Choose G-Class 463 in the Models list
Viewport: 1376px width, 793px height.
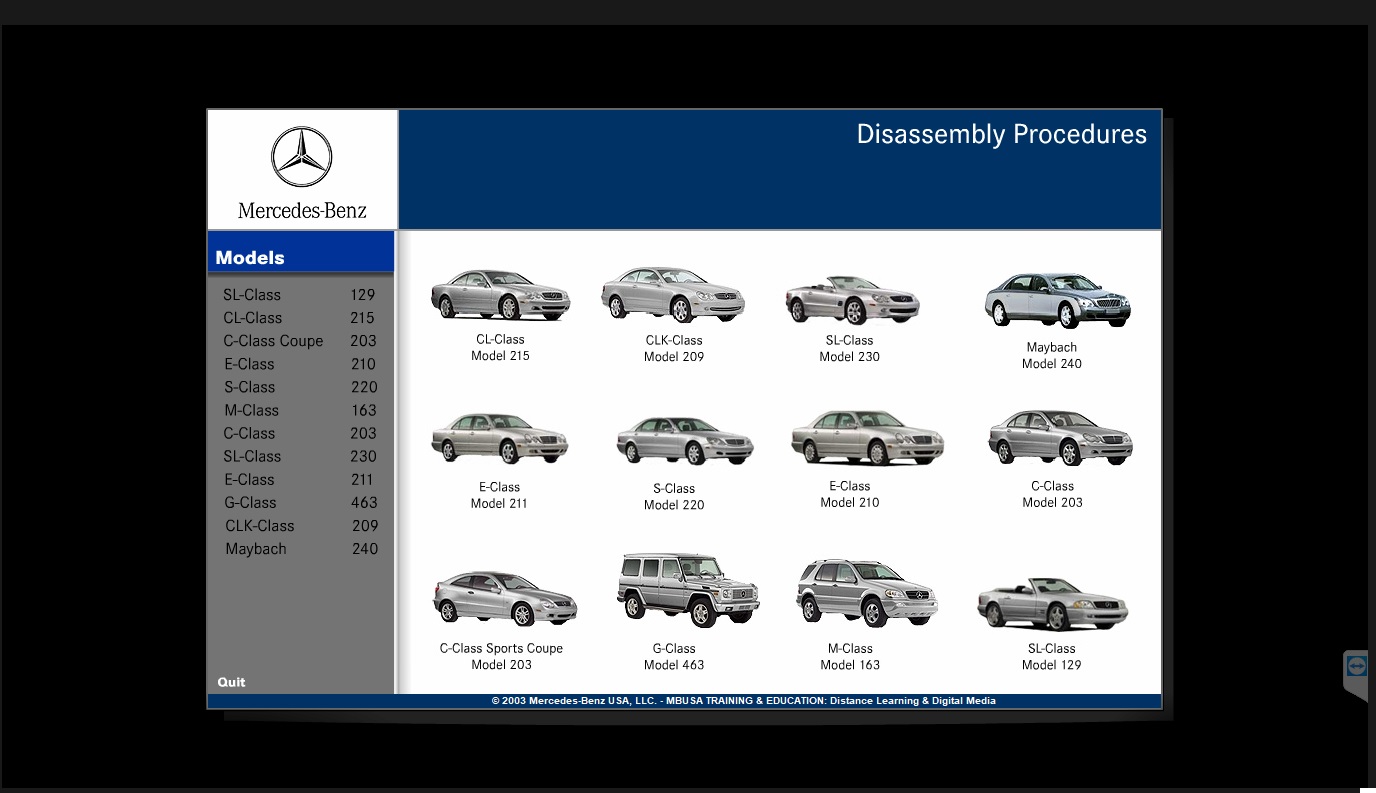coord(299,502)
